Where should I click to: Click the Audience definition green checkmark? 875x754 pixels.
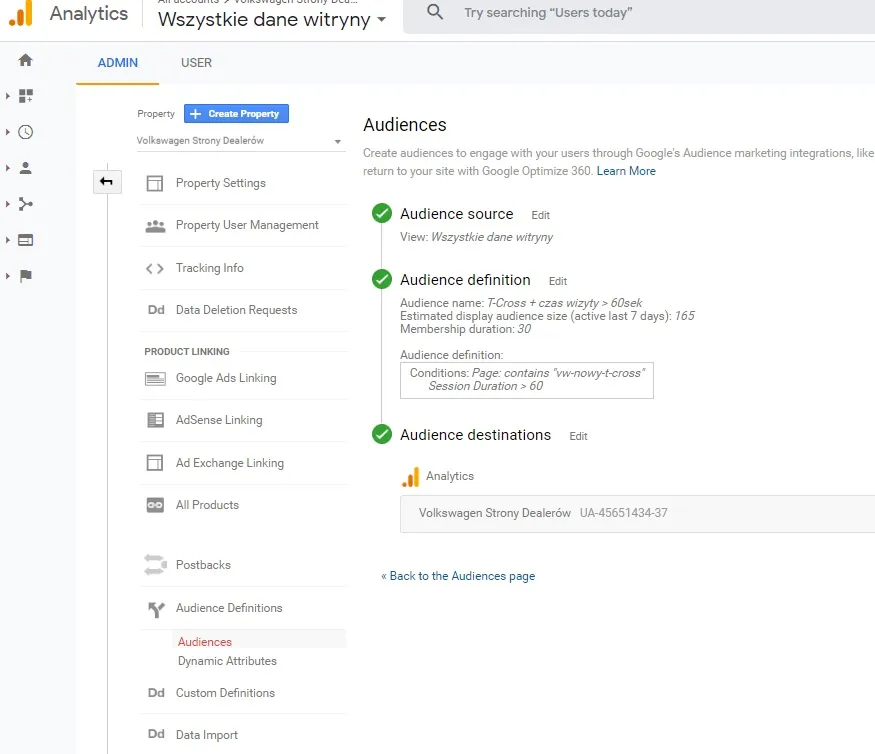382,279
